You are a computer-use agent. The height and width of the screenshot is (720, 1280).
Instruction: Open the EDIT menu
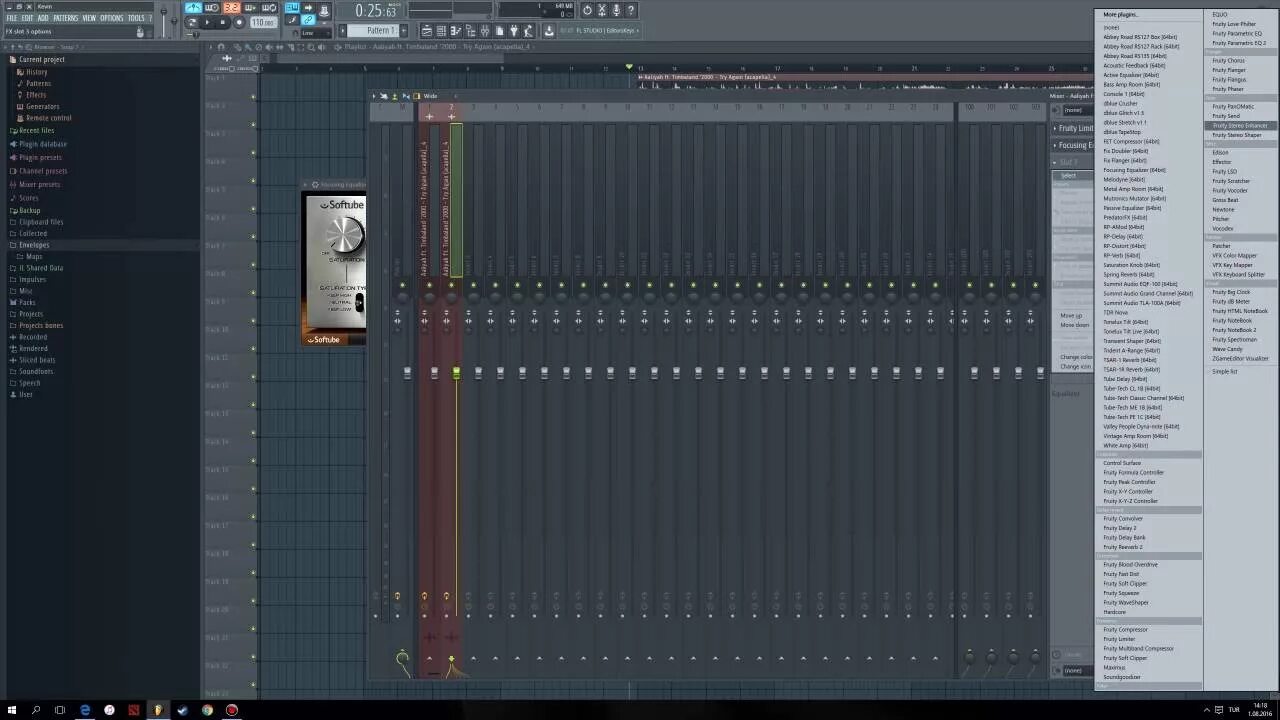(x=27, y=18)
